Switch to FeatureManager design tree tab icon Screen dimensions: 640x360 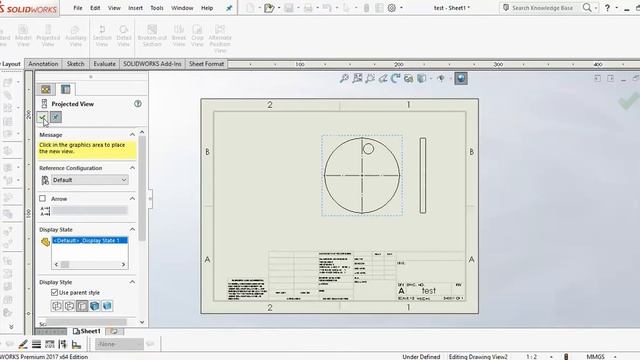[46, 89]
